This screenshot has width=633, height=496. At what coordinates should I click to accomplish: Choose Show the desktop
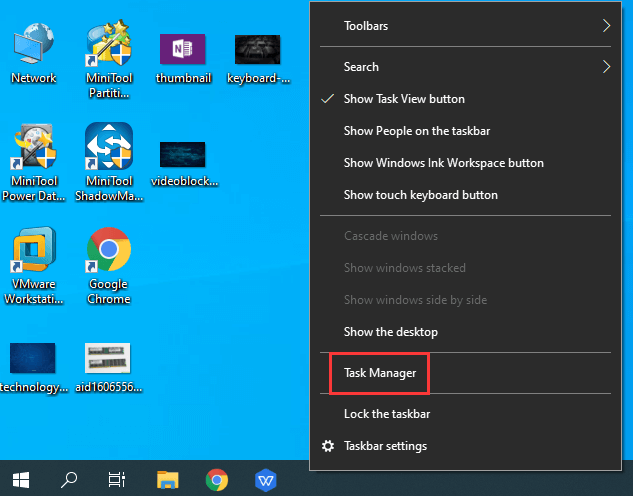465,332
